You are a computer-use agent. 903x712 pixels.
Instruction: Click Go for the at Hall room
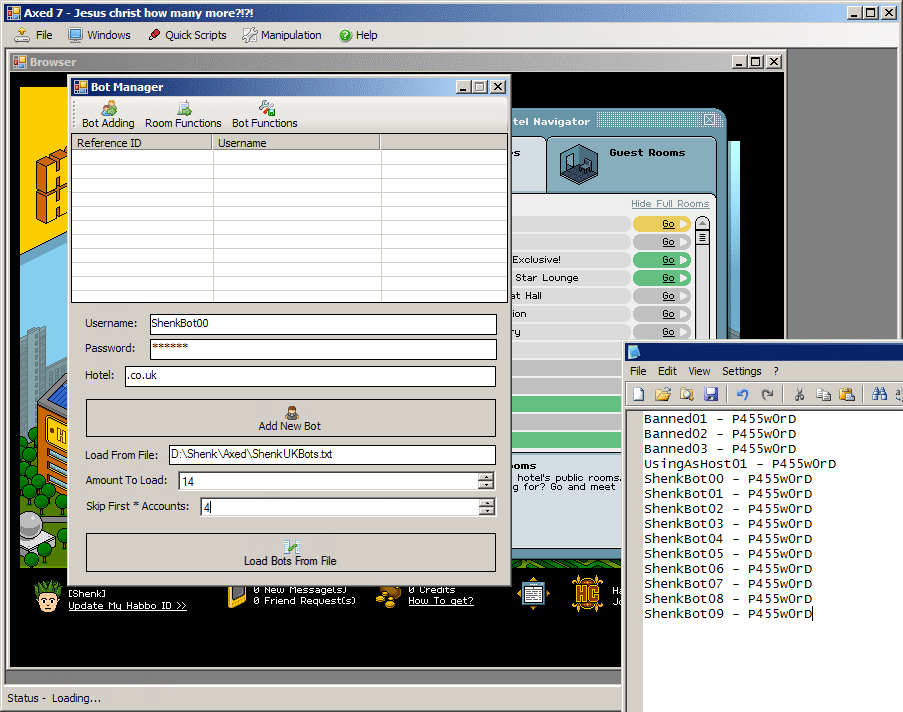[661, 296]
